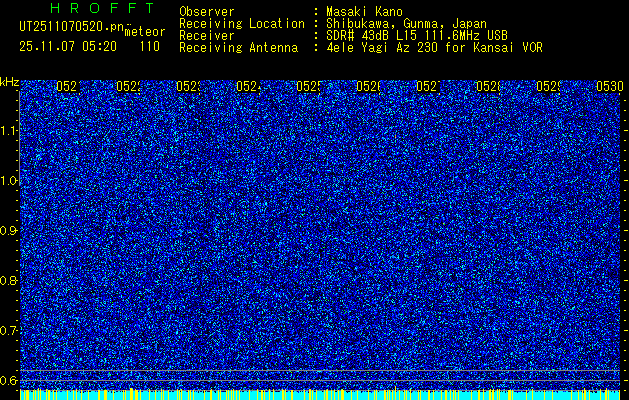This screenshot has height=400, width=629.
Task: Click the 0523 time marker
Action: pyautogui.click(x=189, y=86)
